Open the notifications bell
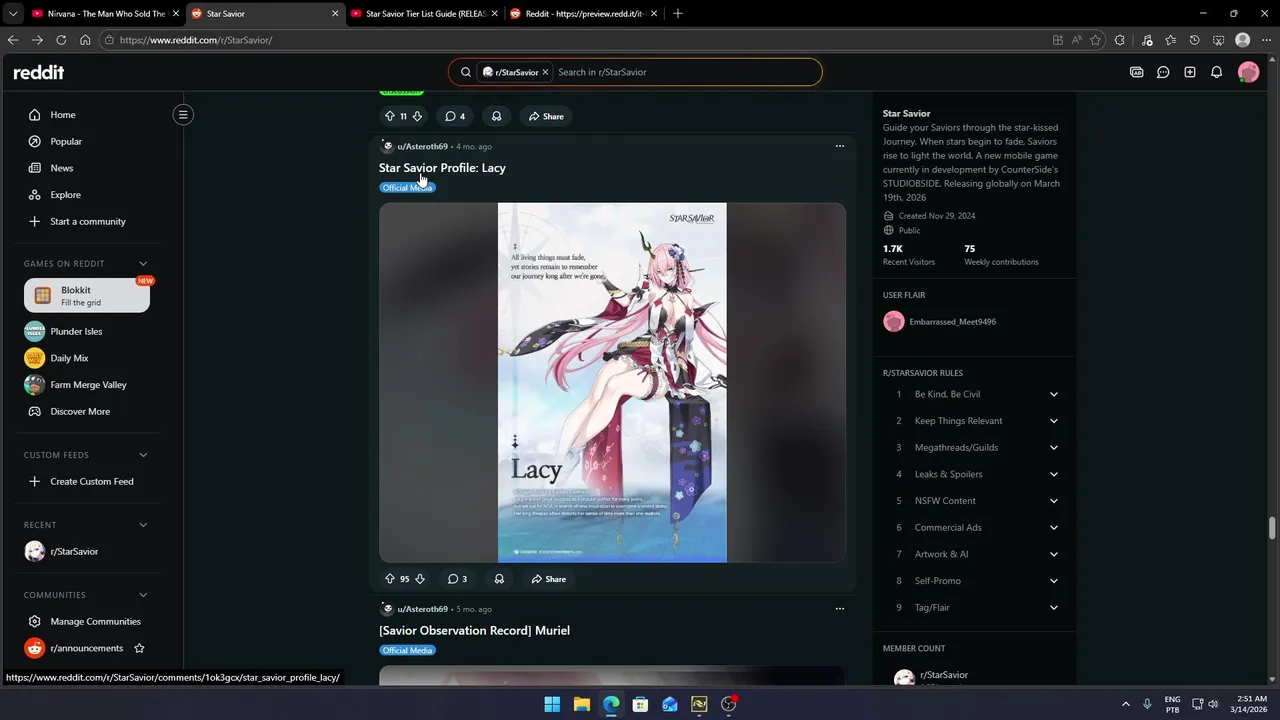The width and height of the screenshot is (1280, 720). coord(1216,72)
